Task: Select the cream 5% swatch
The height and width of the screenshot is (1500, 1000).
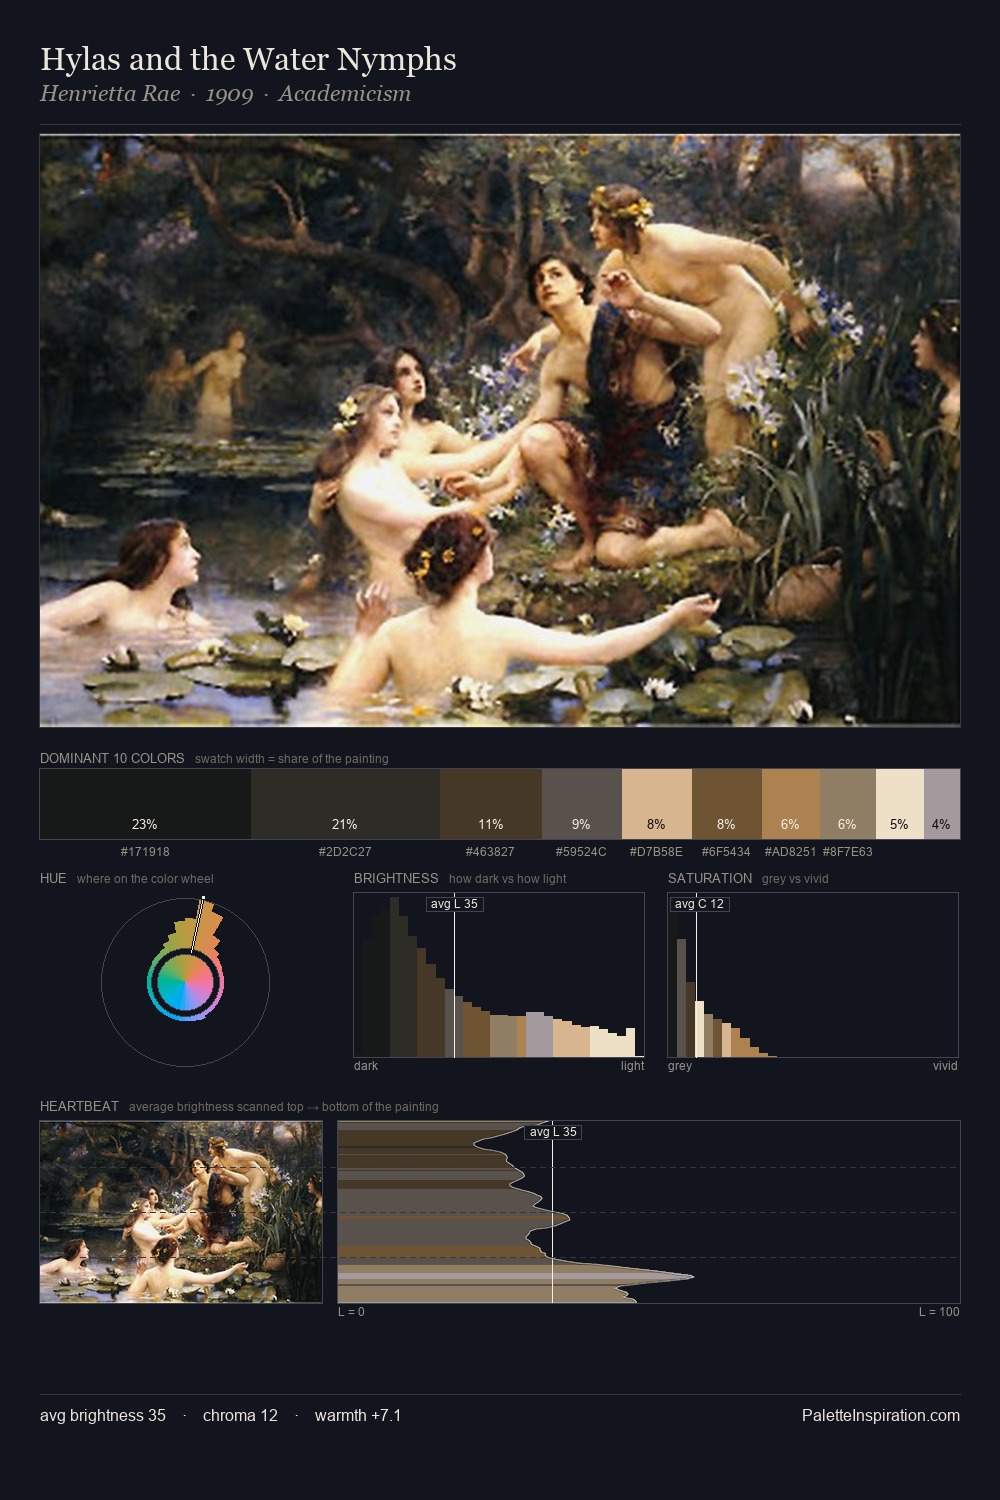Action: (x=900, y=804)
